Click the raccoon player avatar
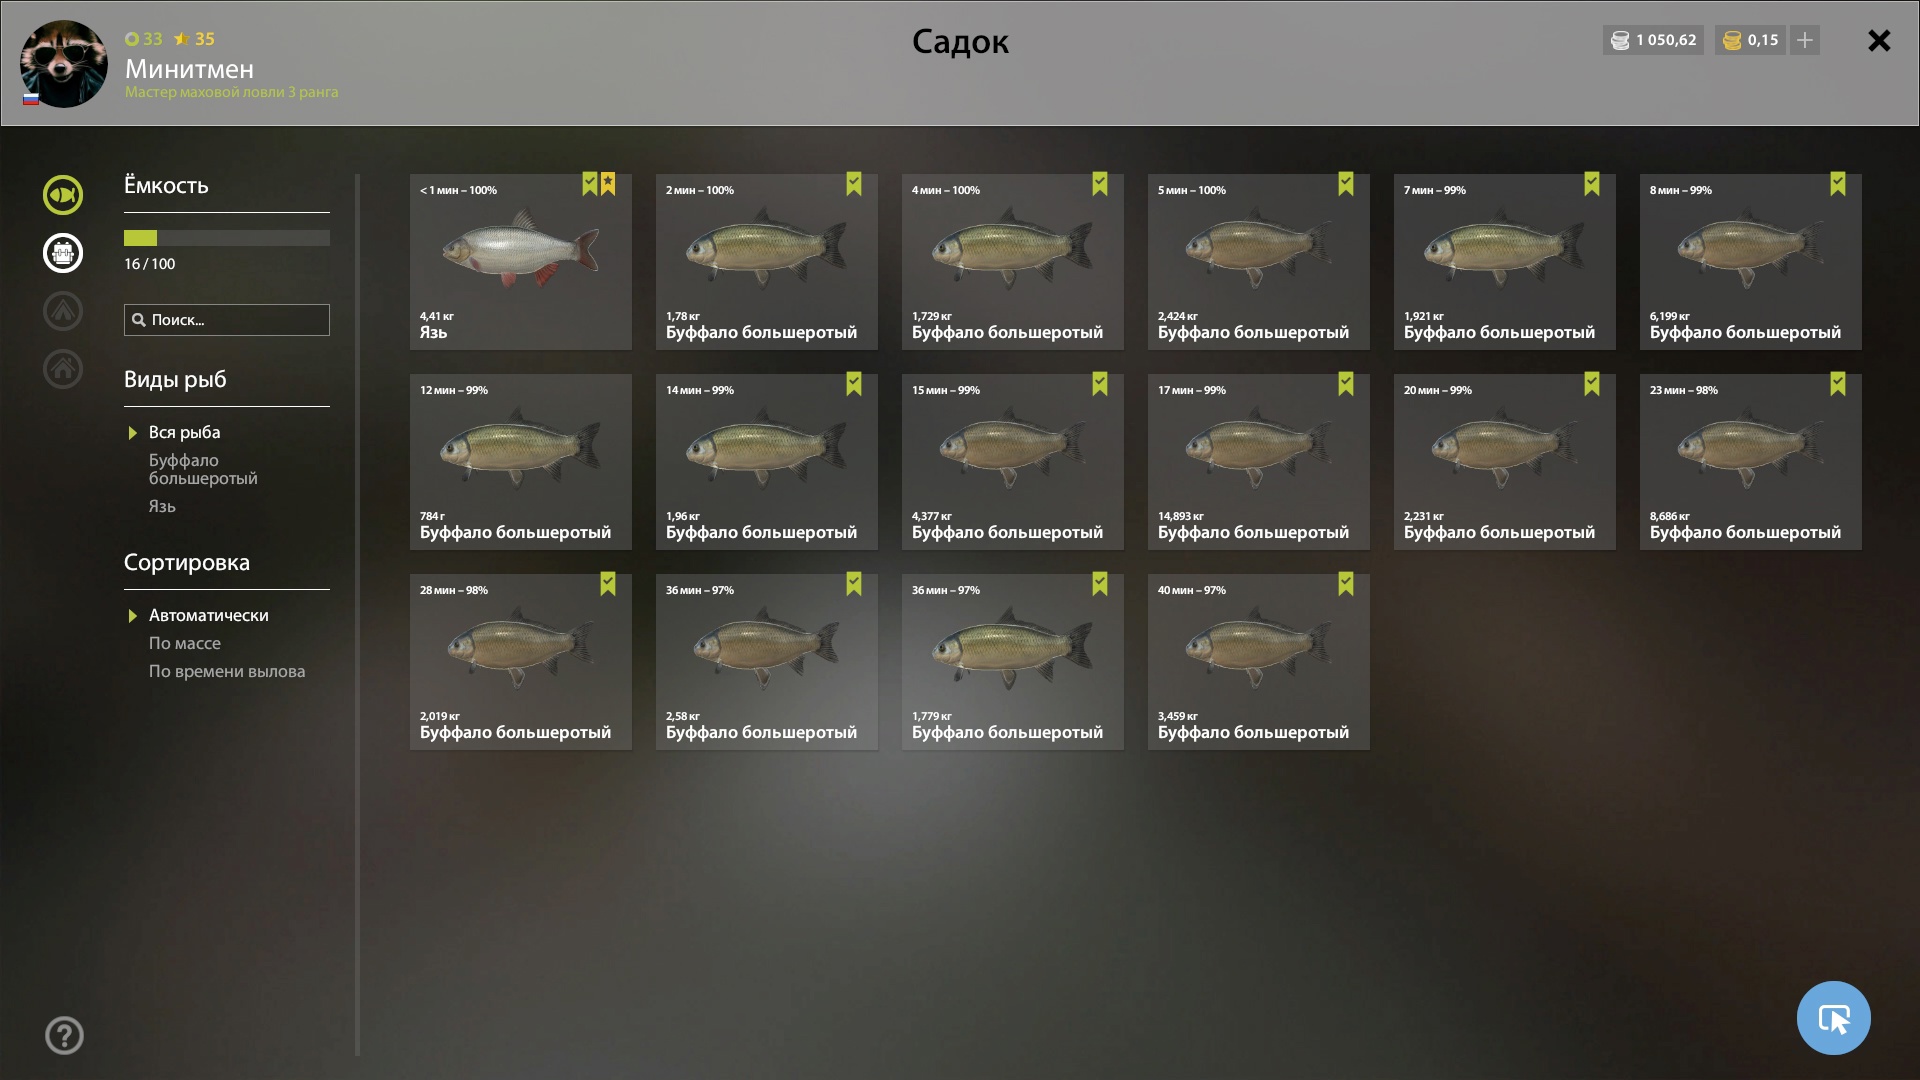Screen dimensions: 1920x1080 64,64
